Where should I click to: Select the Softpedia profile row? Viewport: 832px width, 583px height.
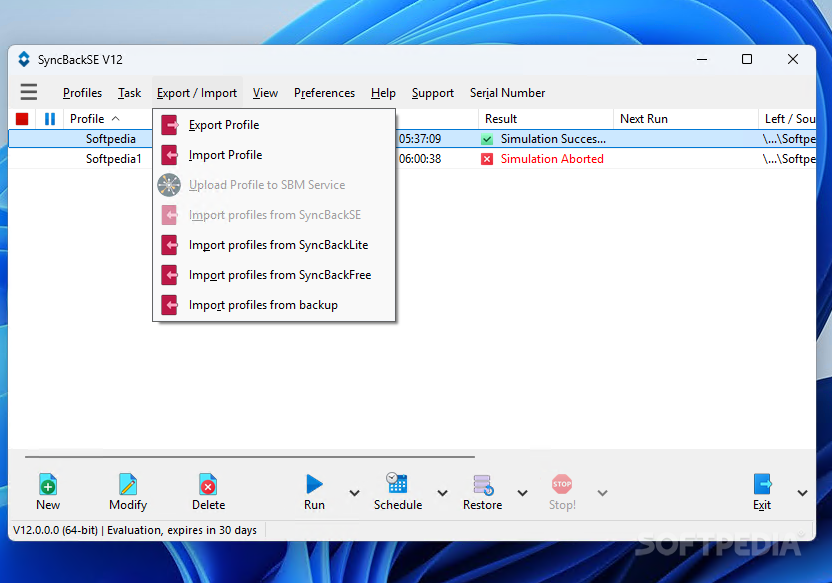(412, 139)
